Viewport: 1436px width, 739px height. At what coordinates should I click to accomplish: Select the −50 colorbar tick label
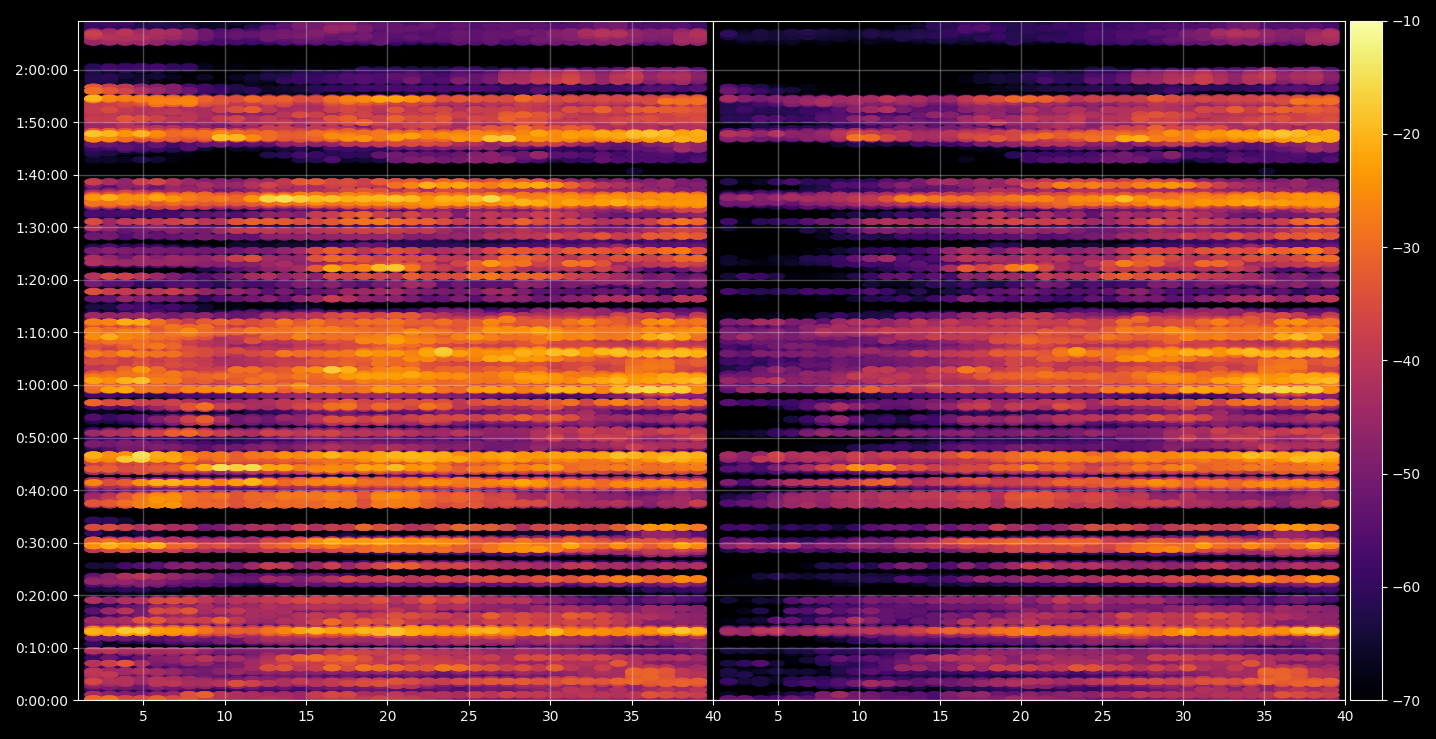[1405, 474]
